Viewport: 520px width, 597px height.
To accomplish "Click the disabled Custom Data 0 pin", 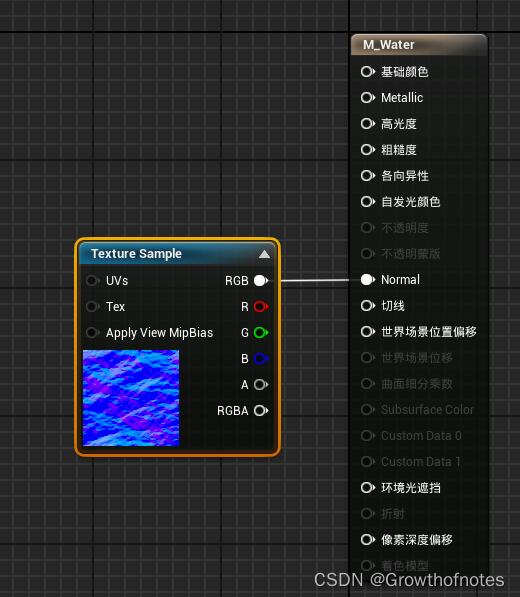I will pyautogui.click(x=368, y=436).
